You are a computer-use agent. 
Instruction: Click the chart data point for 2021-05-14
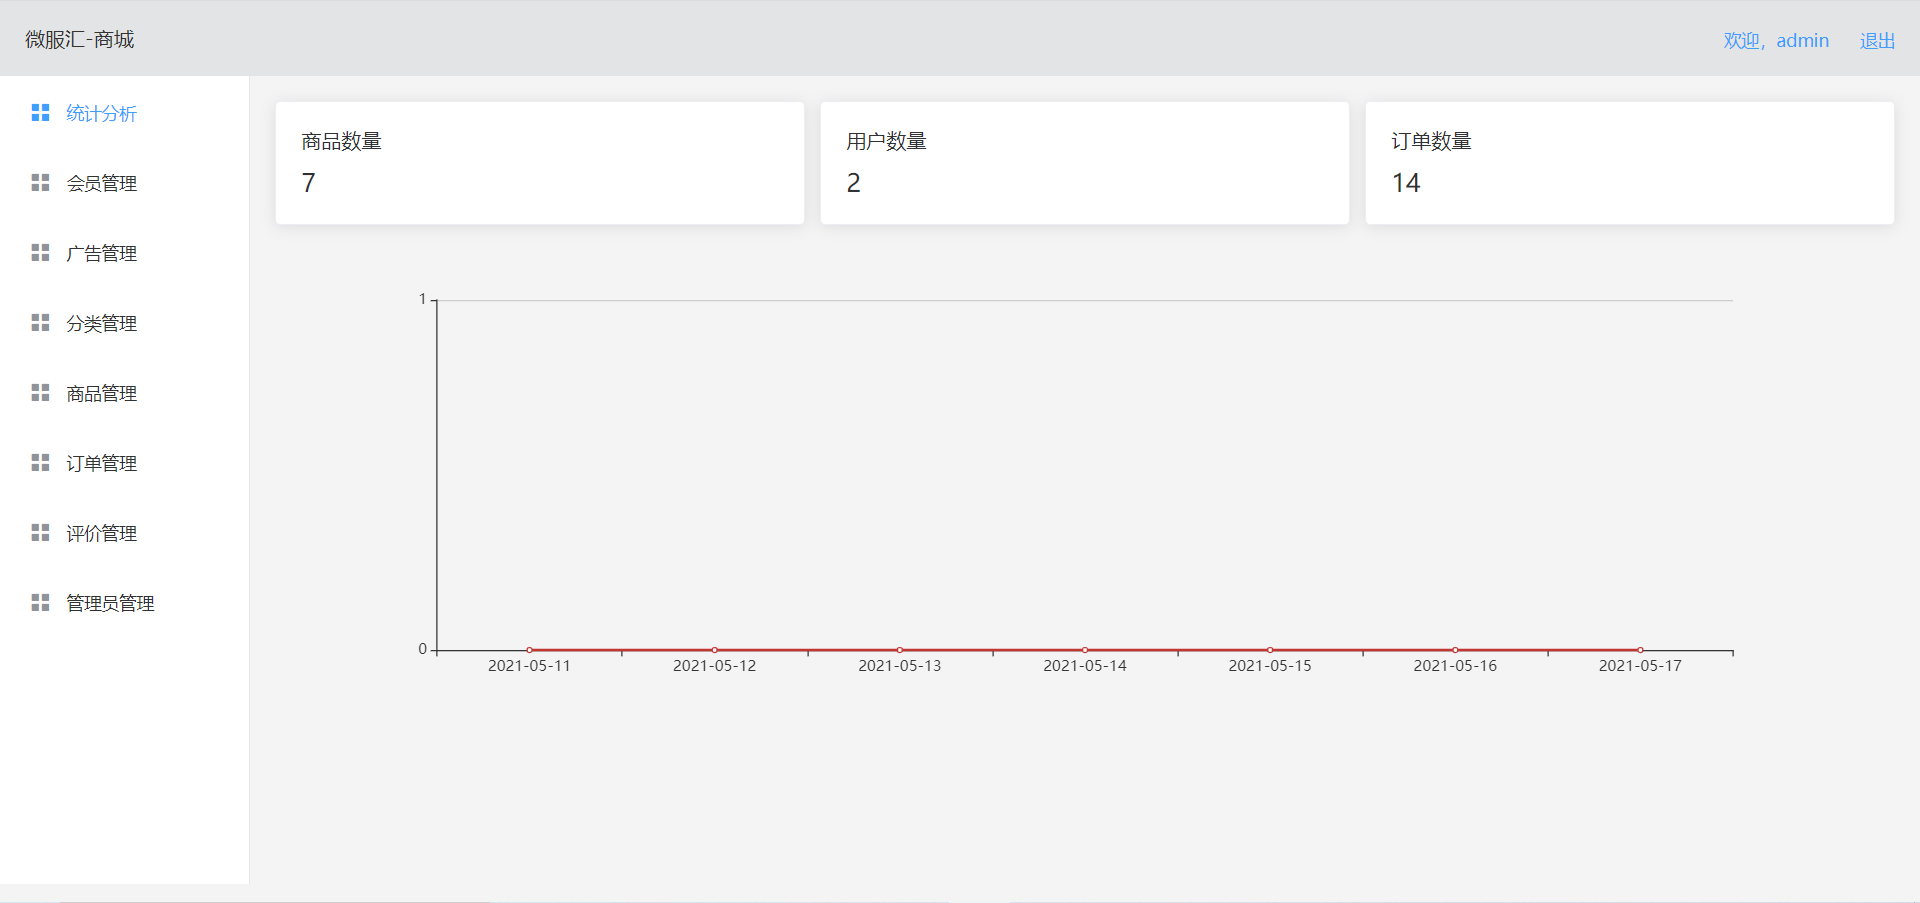click(1085, 650)
